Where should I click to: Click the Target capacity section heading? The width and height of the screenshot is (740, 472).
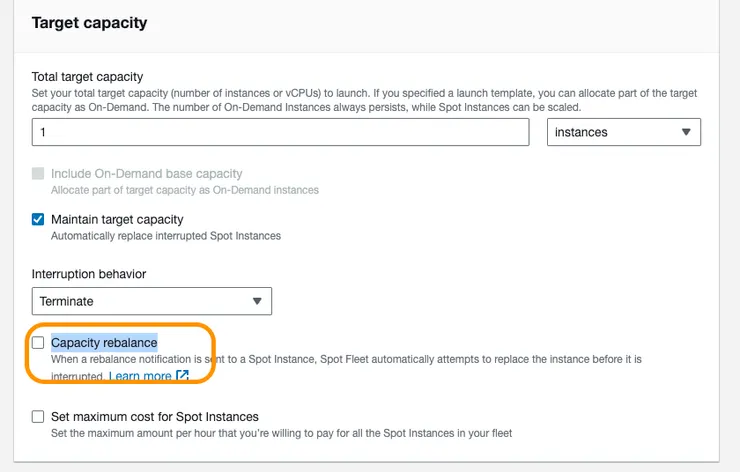[90, 23]
